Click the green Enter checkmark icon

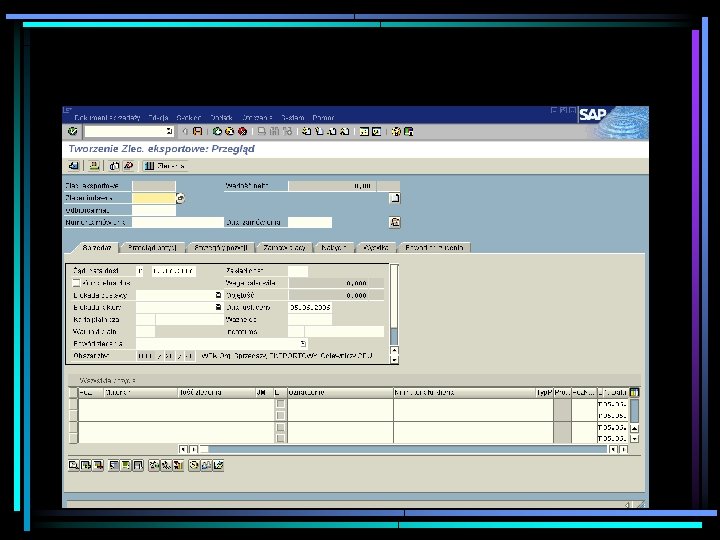point(73,131)
